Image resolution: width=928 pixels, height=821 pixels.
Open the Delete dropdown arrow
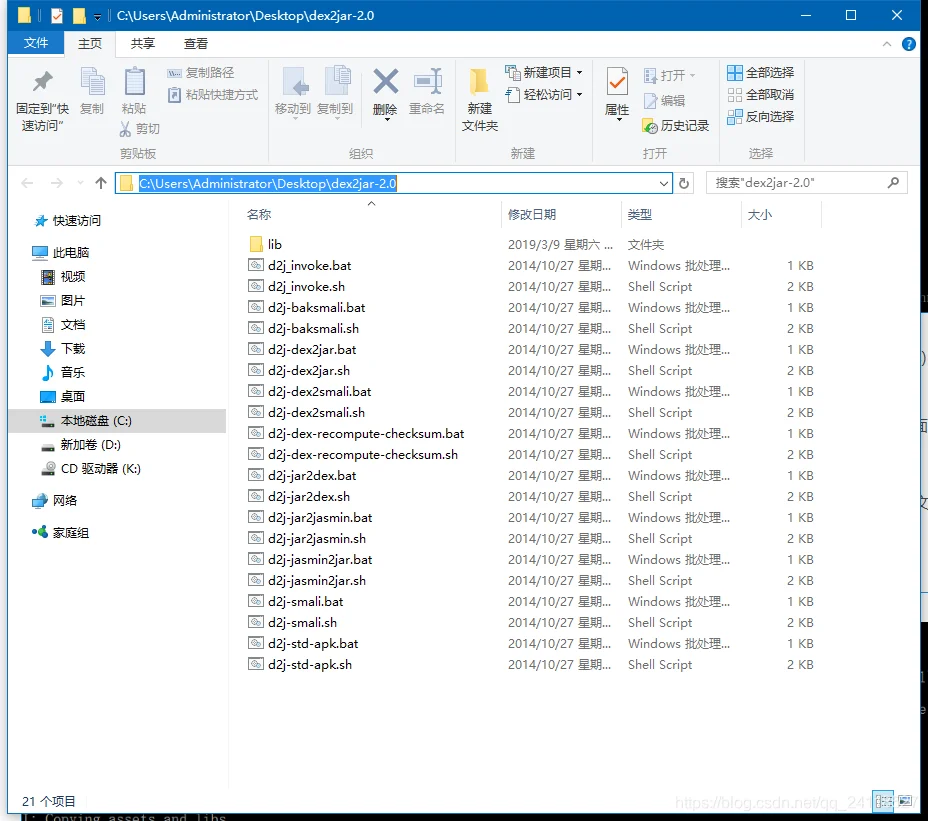click(387, 120)
